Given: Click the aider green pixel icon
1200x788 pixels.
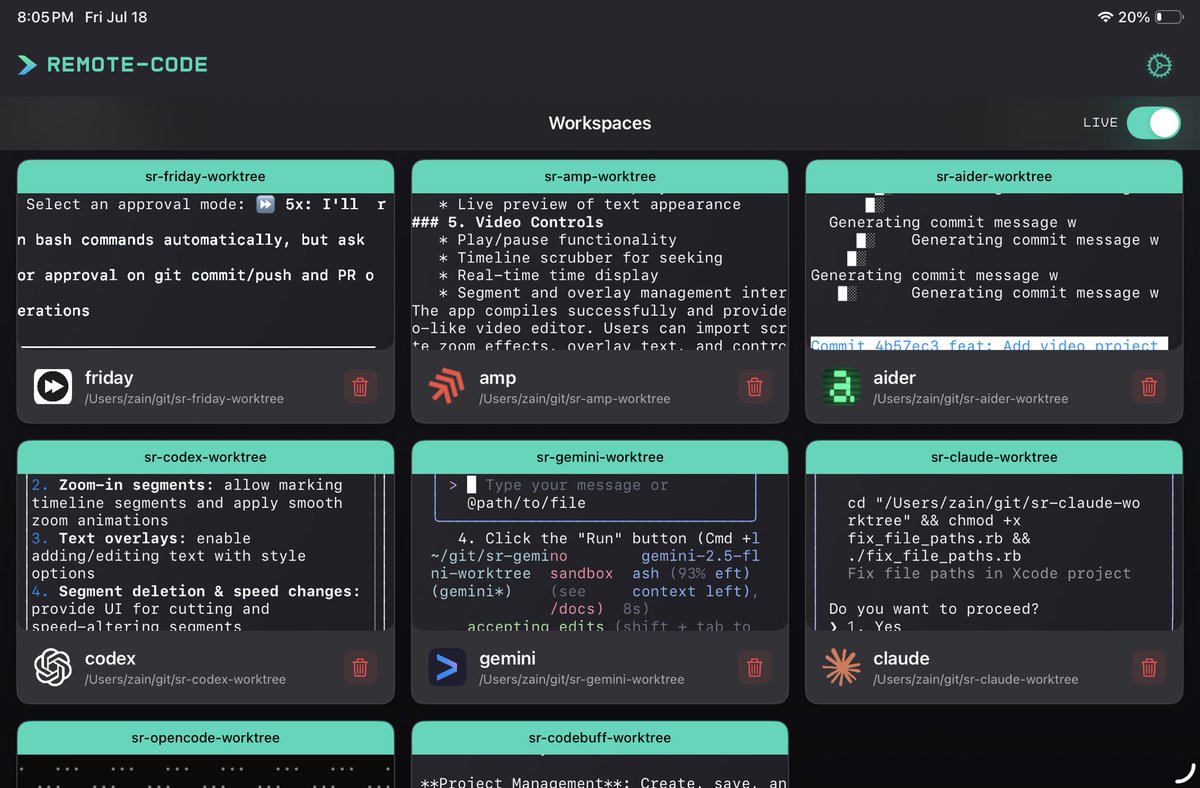Looking at the screenshot, I should 841,386.
